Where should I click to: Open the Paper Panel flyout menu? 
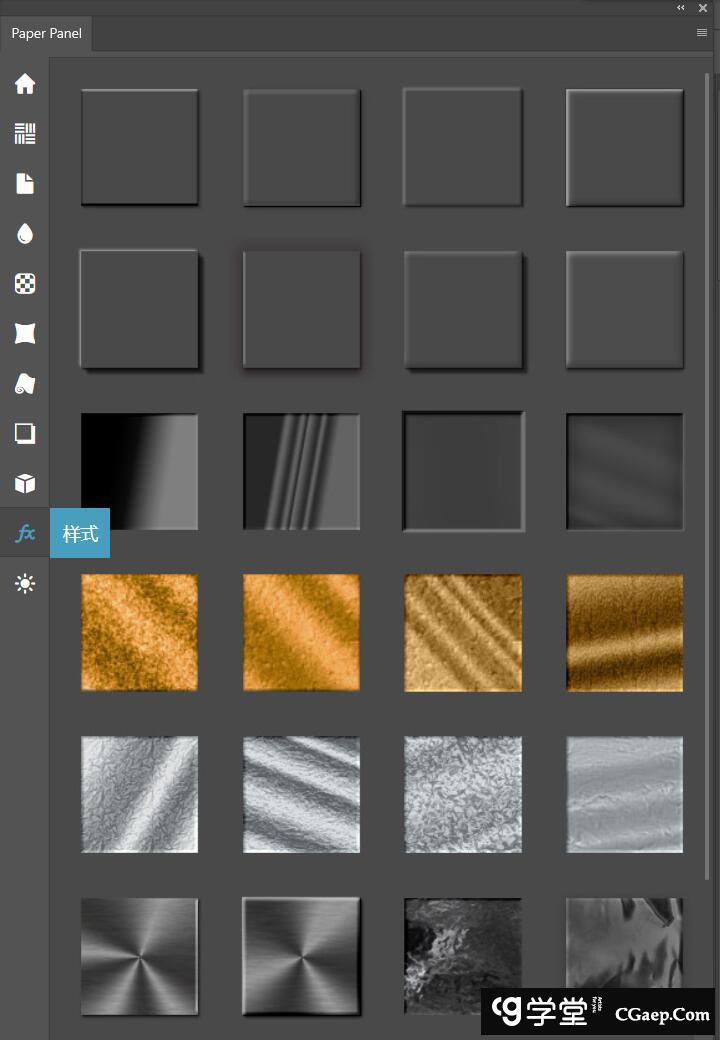(702, 33)
